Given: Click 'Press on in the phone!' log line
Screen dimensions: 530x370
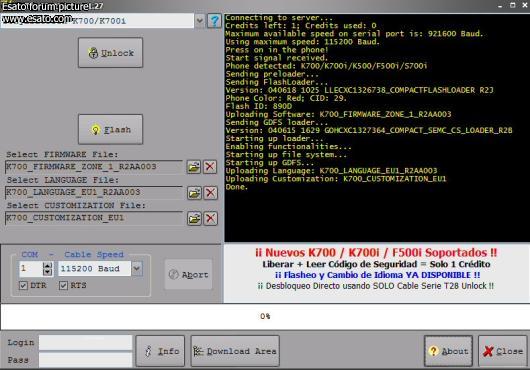Looking at the screenshot, I should (277, 50).
